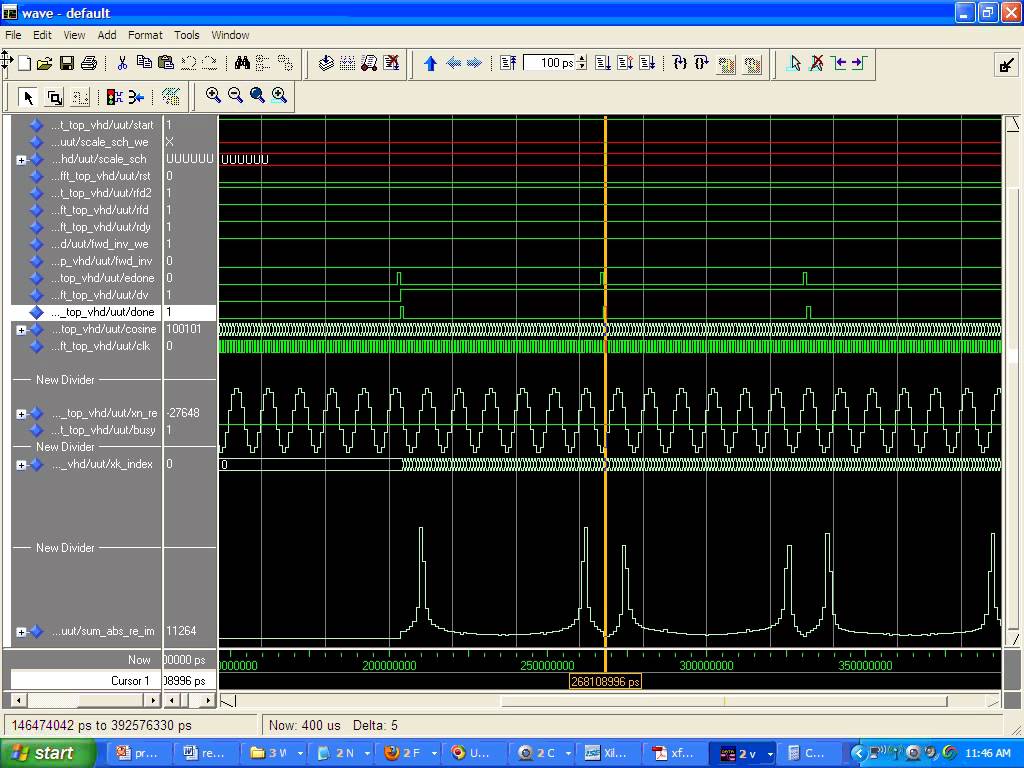Click the blue up arrow icon

pos(430,63)
